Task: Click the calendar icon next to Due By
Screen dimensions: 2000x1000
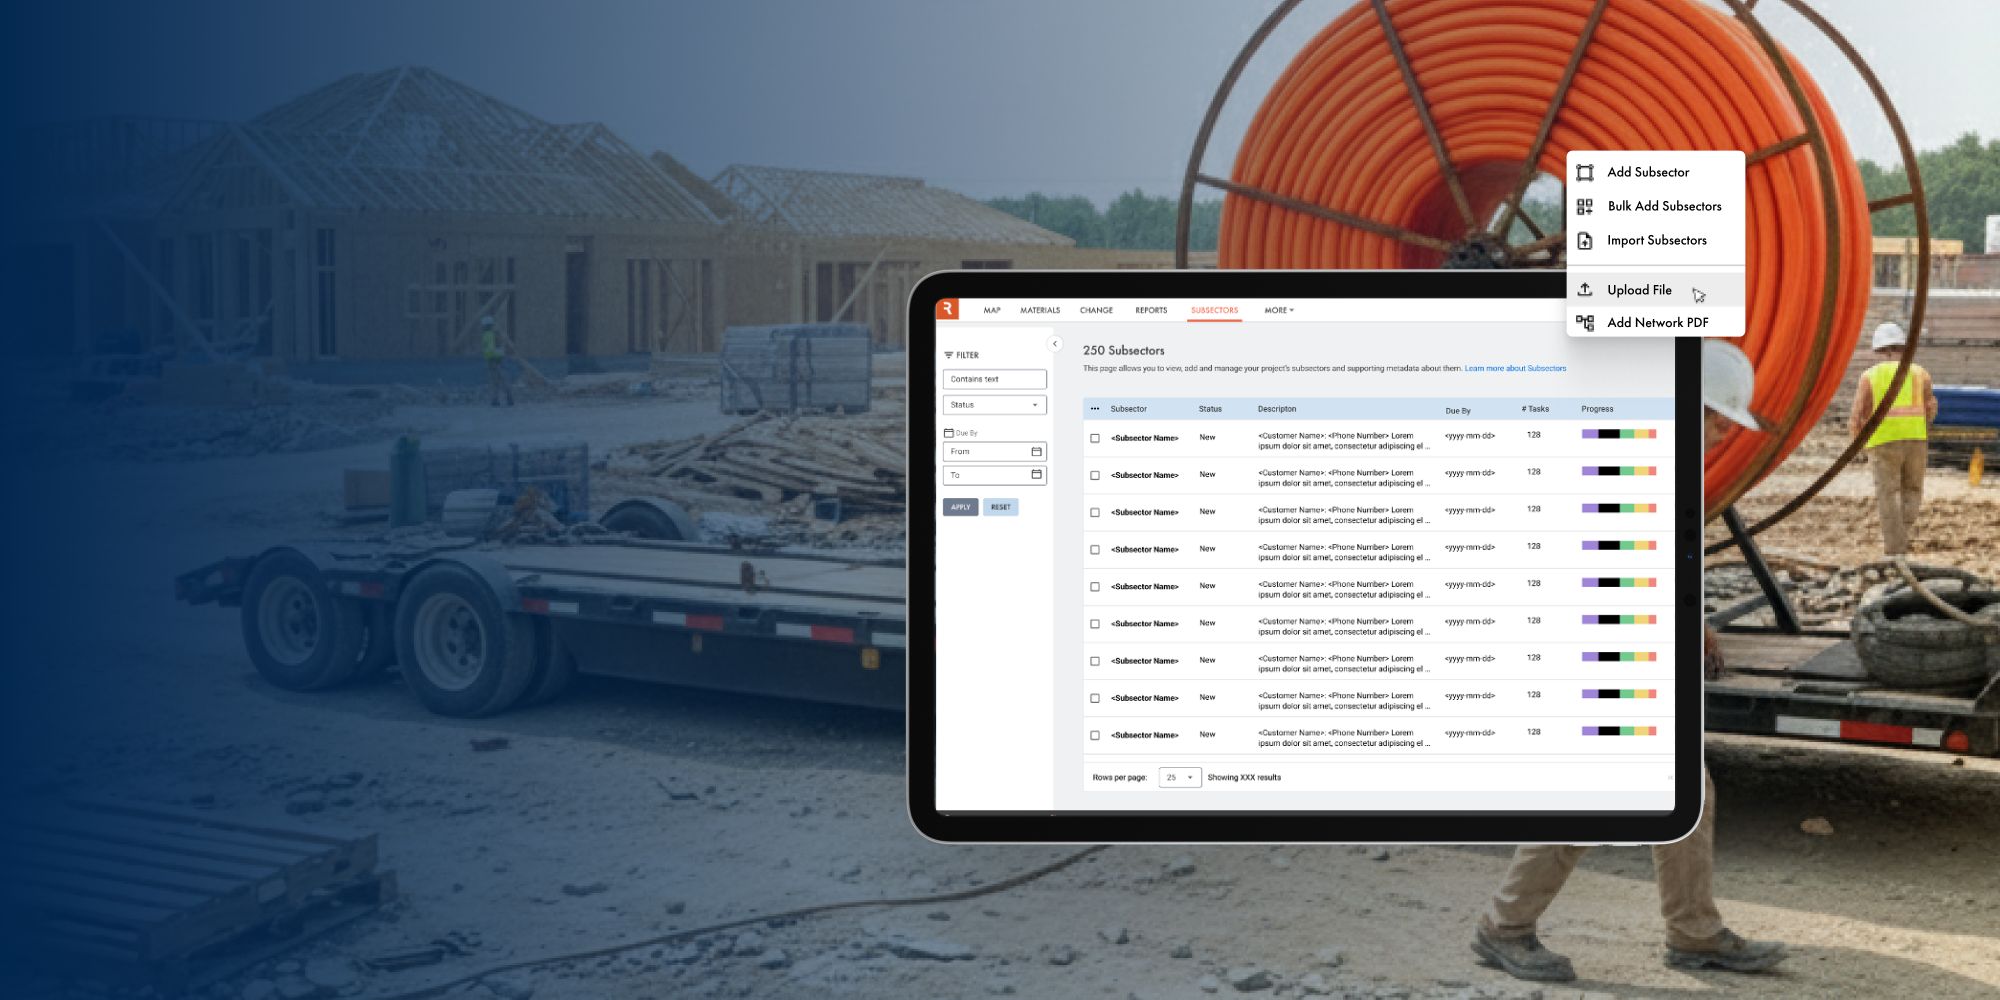Action: 948,433
